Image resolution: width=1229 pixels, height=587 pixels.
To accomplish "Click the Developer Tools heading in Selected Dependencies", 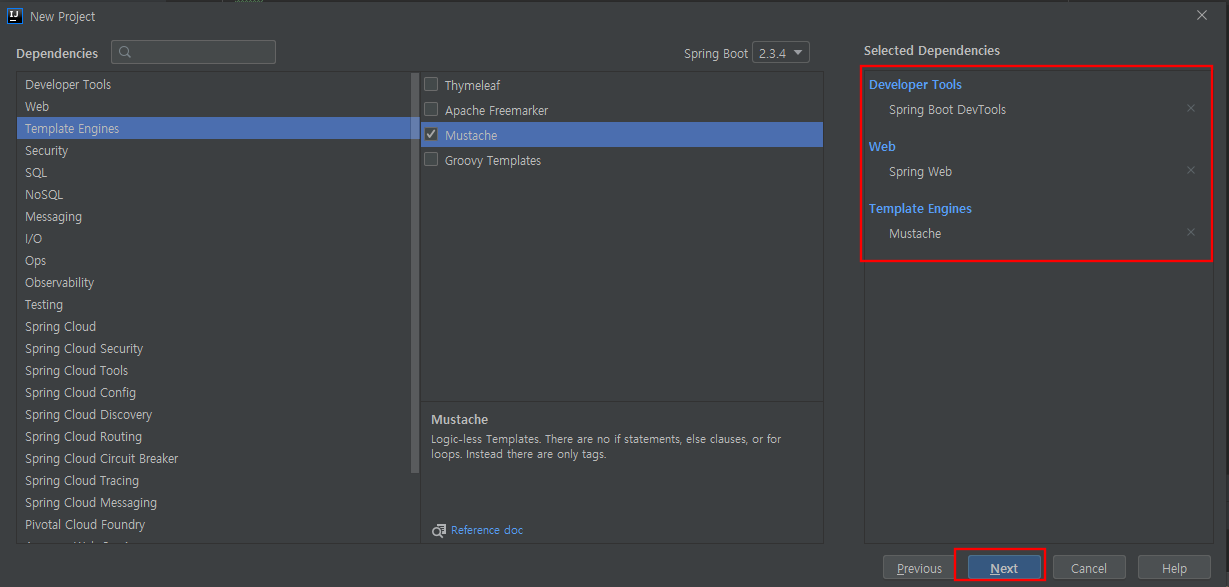I will point(915,84).
